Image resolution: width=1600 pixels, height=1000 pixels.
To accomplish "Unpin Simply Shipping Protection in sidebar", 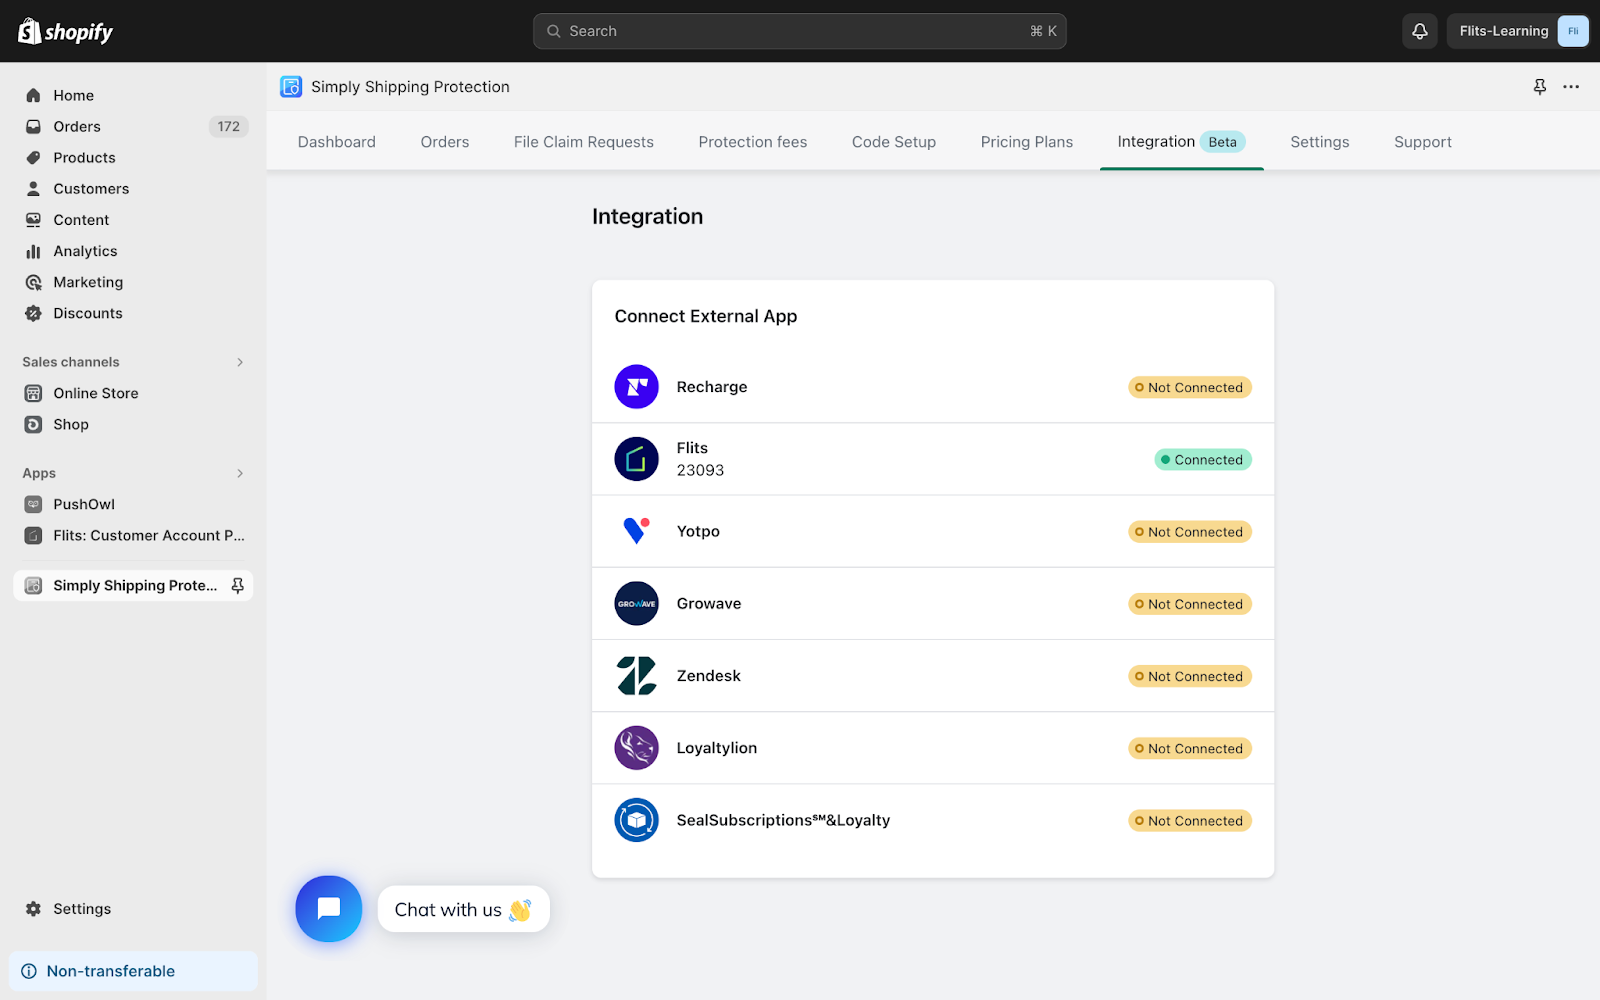I will click(x=237, y=585).
